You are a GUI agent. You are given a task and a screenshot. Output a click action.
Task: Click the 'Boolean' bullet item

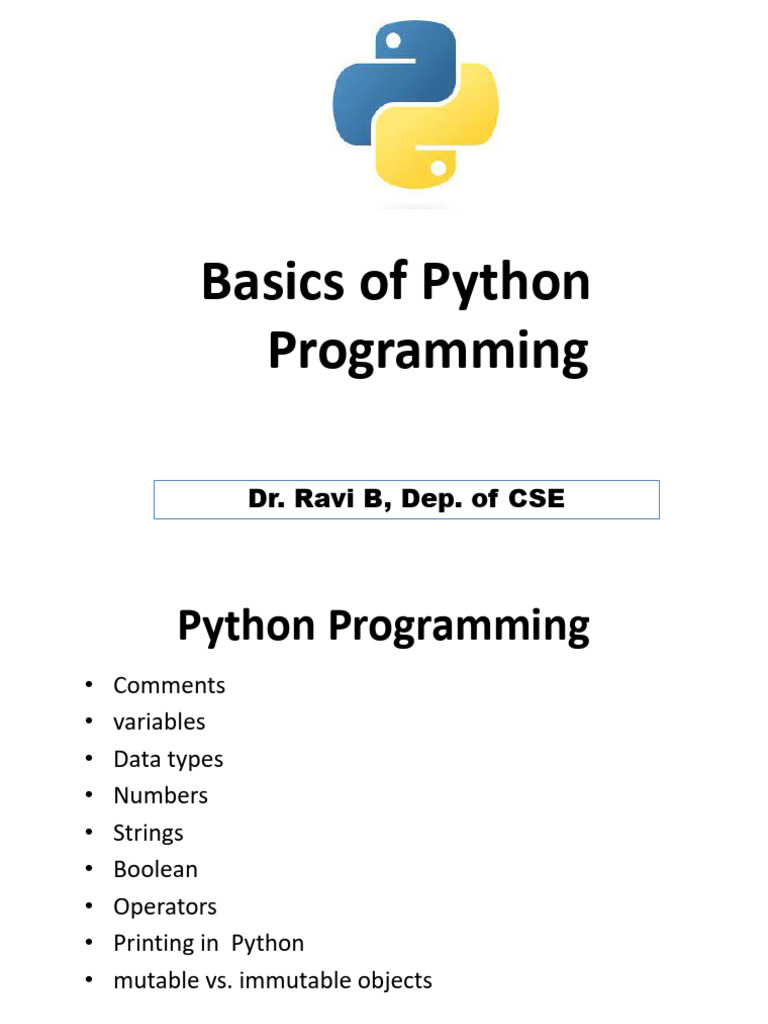coord(155,869)
